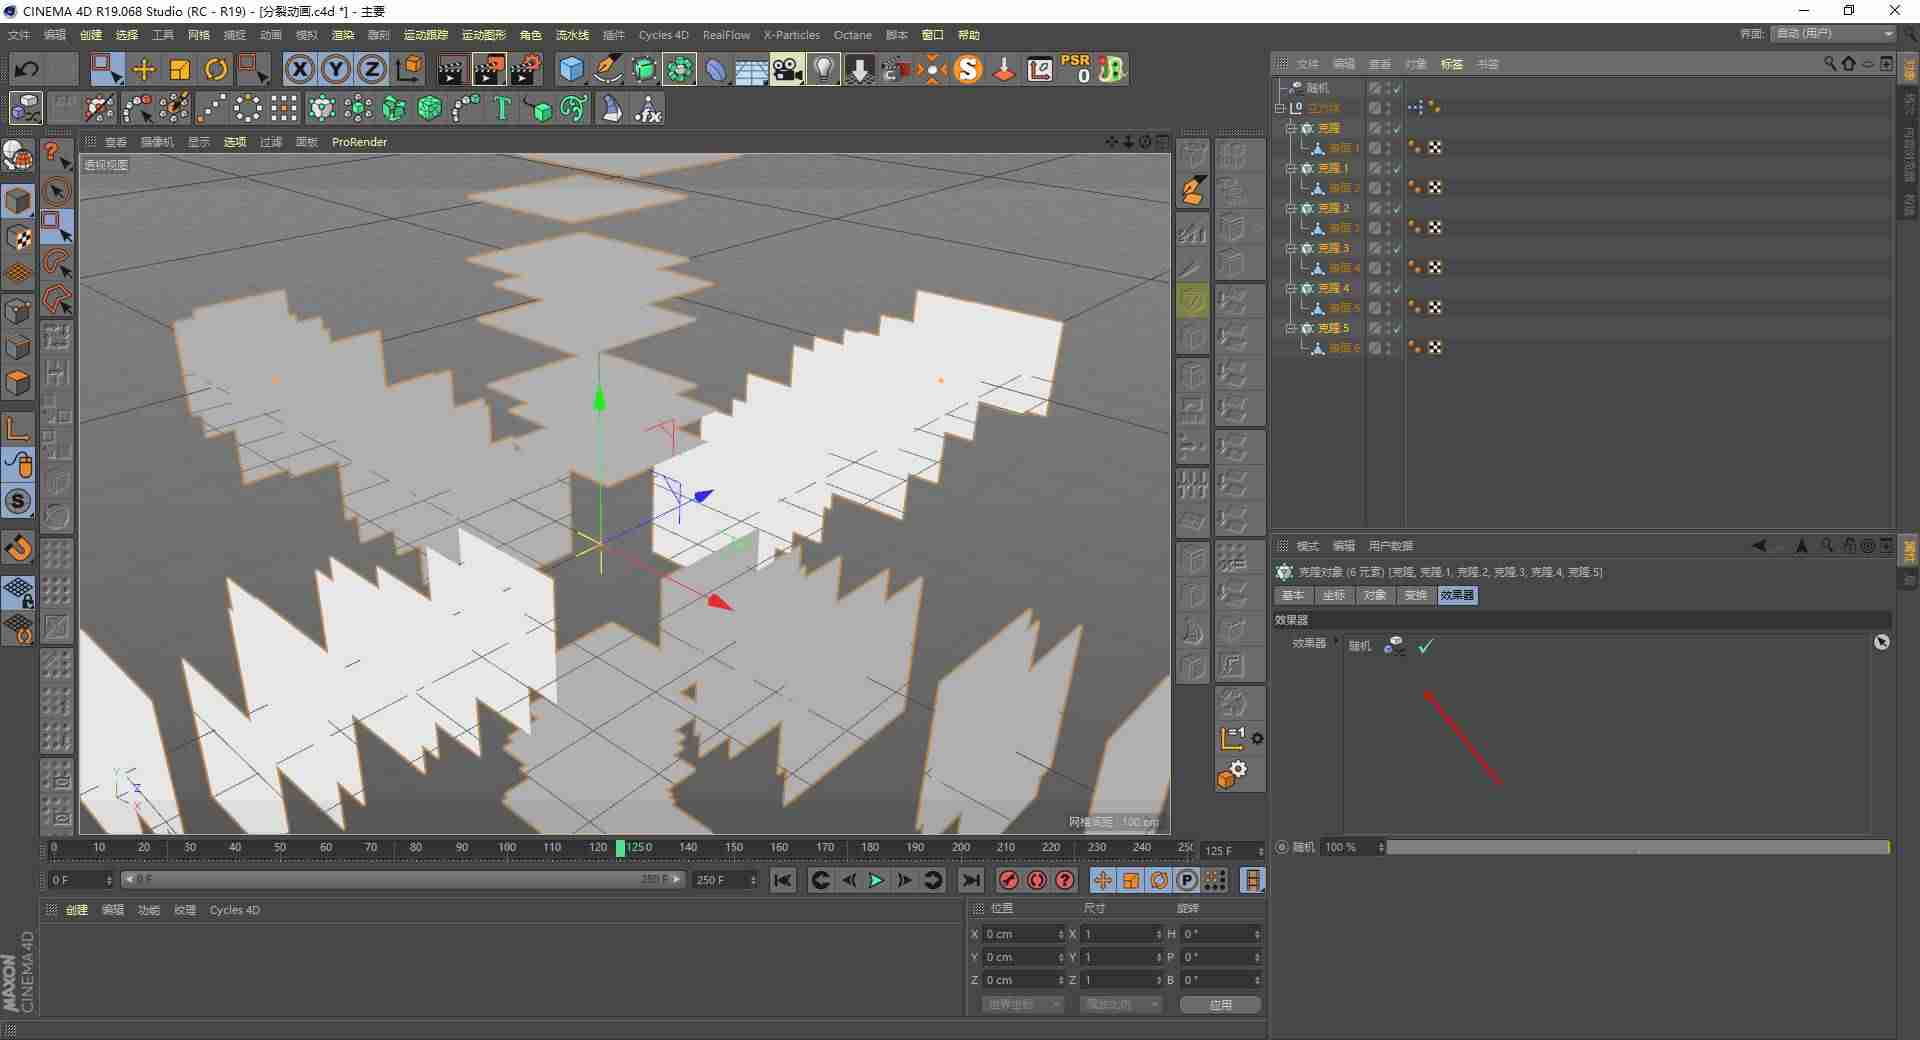Screen dimensions: 1920x1040
Task: Collapse the 克隆.5 object in the tree
Action: click(1291, 328)
